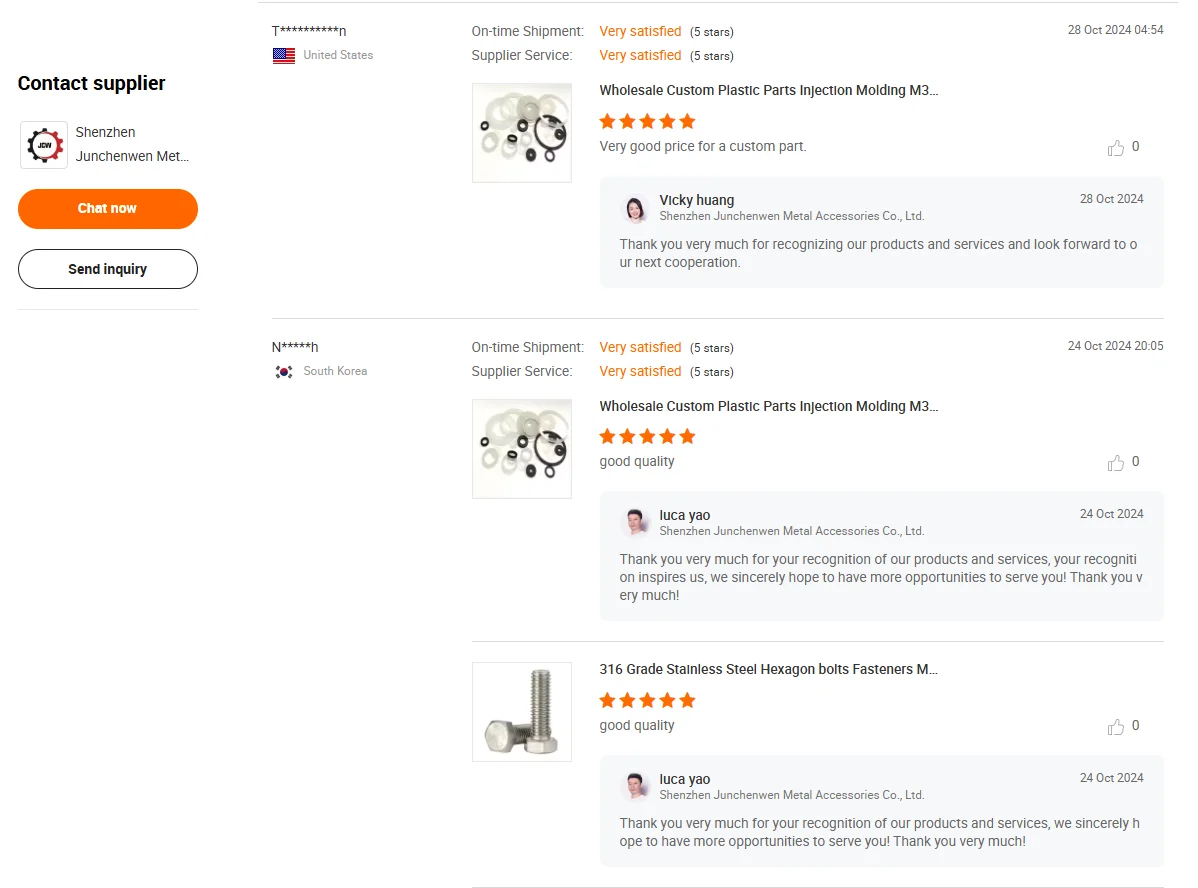The height and width of the screenshot is (888, 1198).
Task: Like the stainless steel bolts review
Action: pyautogui.click(x=1116, y=727)
